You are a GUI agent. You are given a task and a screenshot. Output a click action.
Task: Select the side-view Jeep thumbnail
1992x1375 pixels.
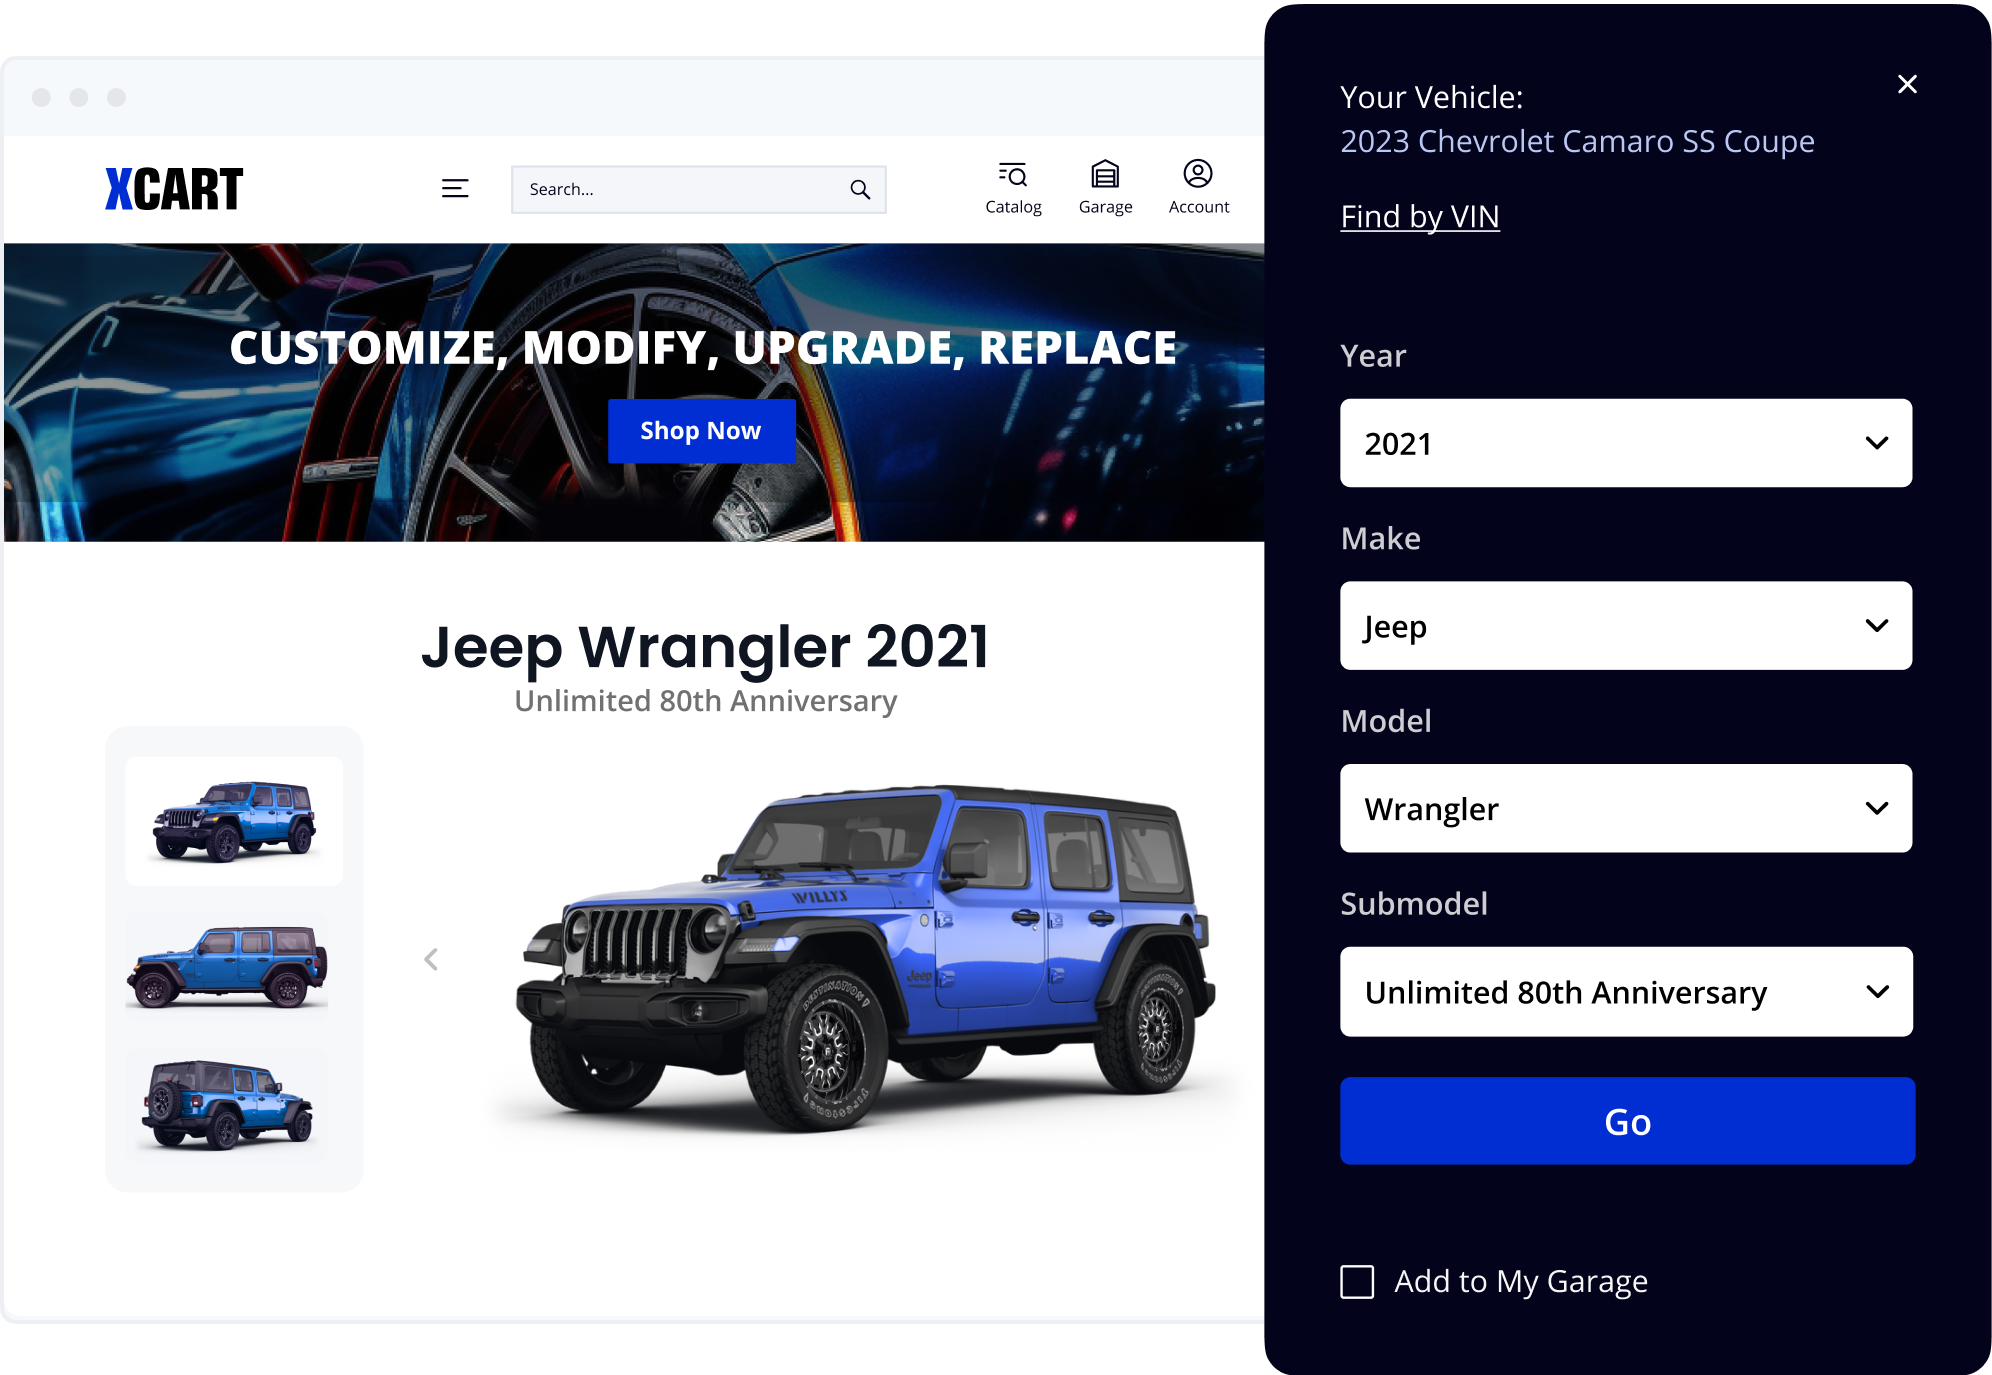click(228, 966)
